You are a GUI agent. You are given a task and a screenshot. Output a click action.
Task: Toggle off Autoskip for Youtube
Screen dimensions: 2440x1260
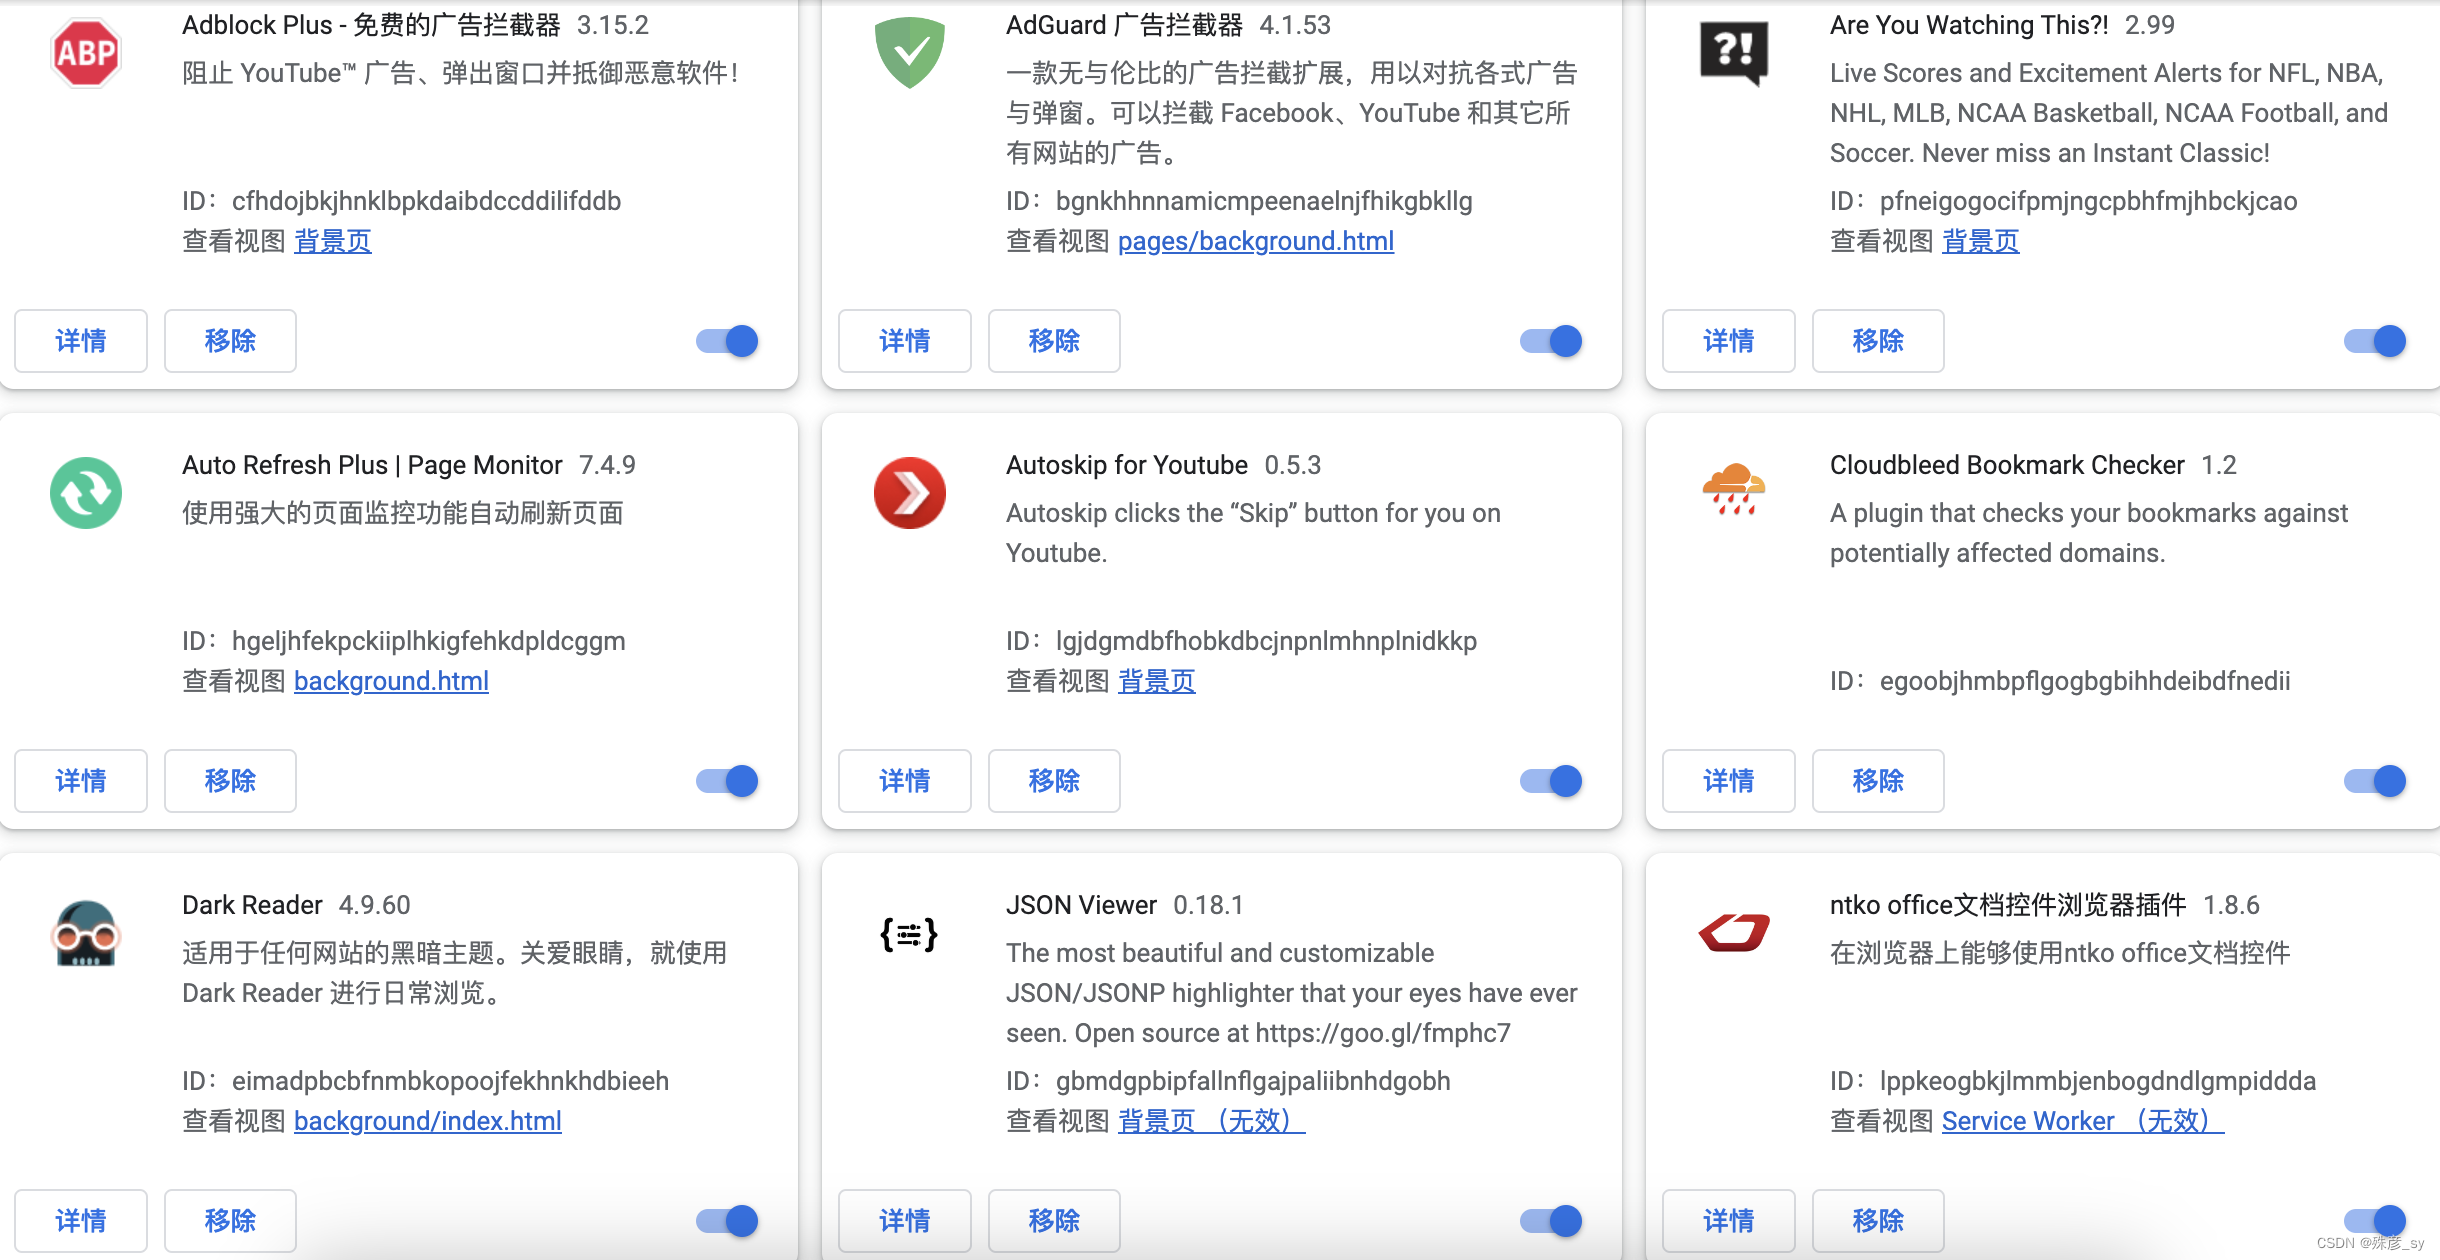(x=1551, y=781)
